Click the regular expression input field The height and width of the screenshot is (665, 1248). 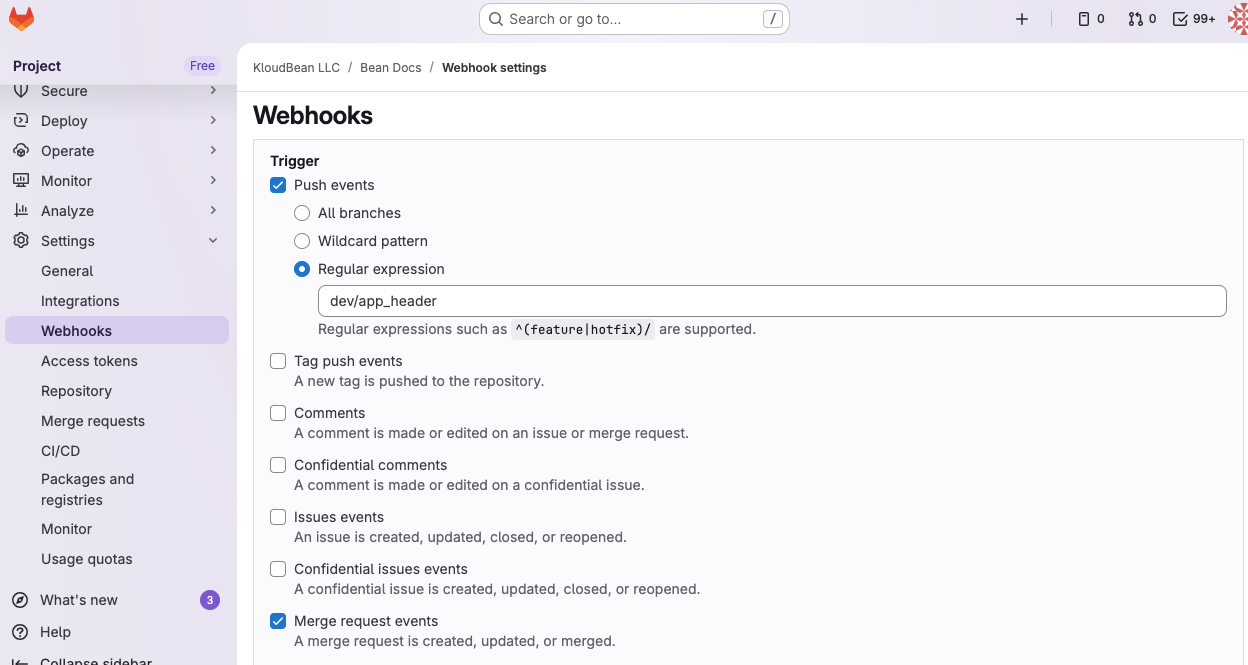[772, 300]
